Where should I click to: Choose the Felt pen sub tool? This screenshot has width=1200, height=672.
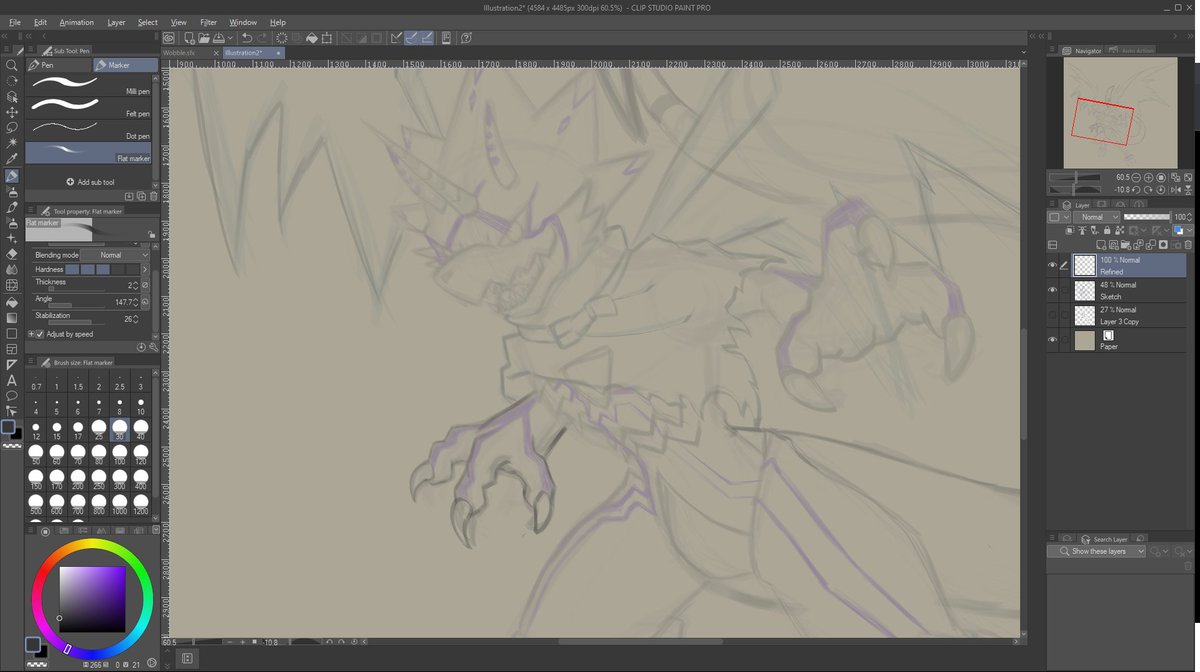(89, 107)
